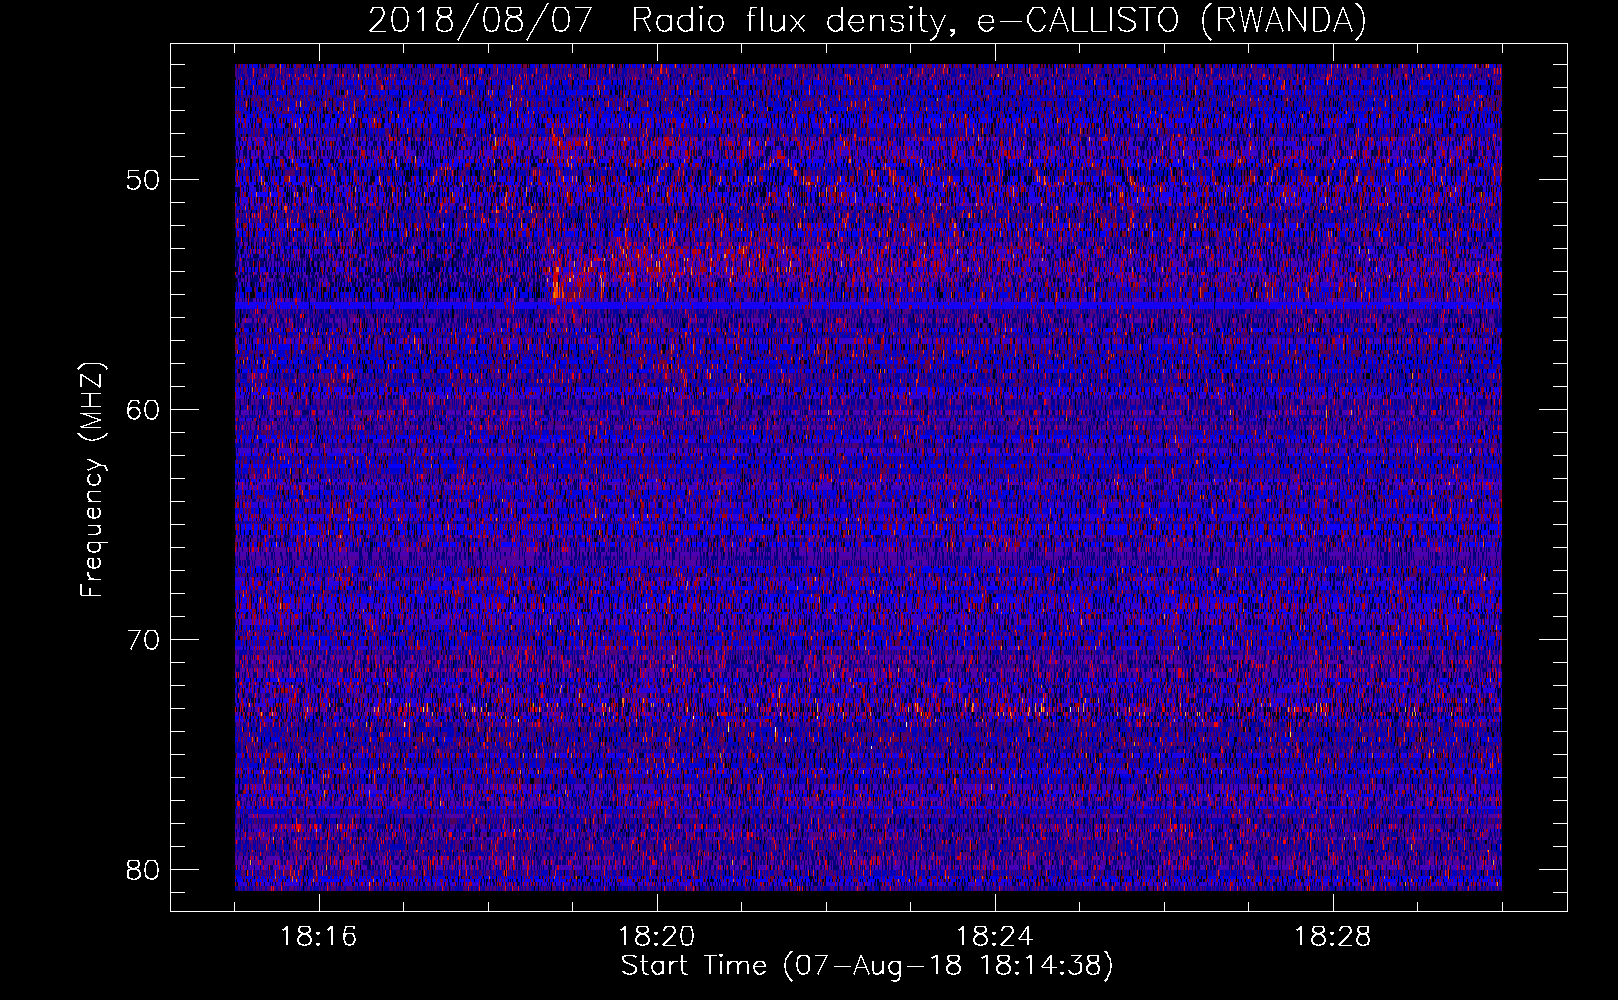Click the 18:28 time tick label
This screenshot has height=1000, width=1618.
(x=1333, y=937)
